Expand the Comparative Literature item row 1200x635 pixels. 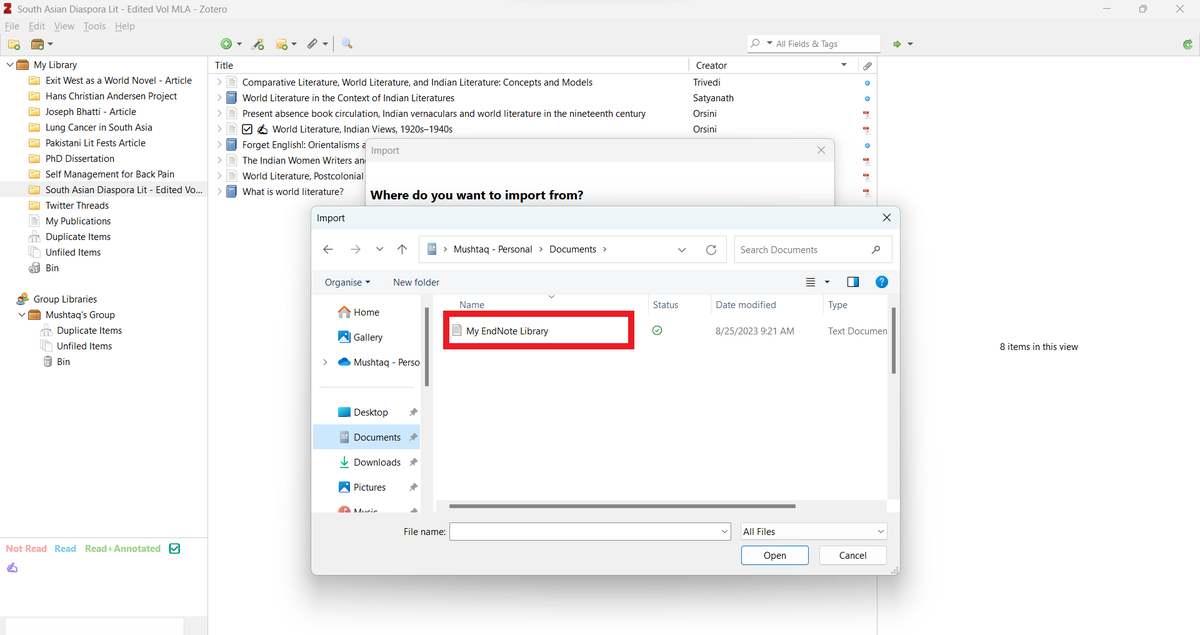(x=220, y=82)
